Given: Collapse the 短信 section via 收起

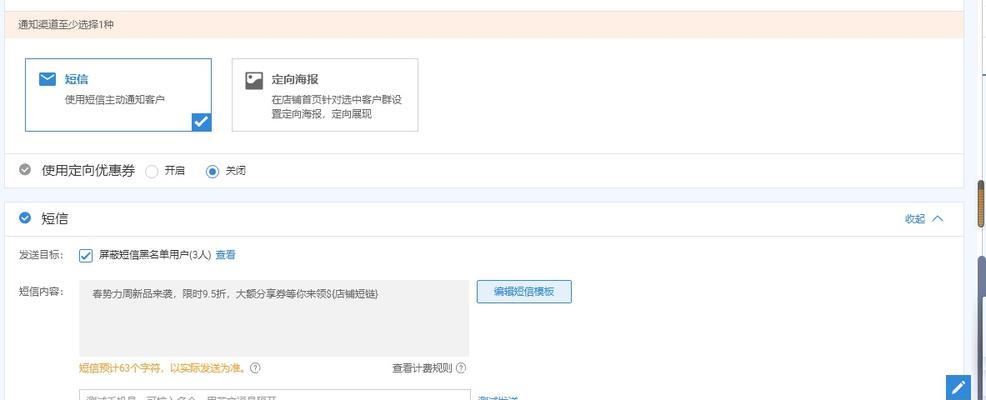Looking at the screenshot, I should click(924, 219).
